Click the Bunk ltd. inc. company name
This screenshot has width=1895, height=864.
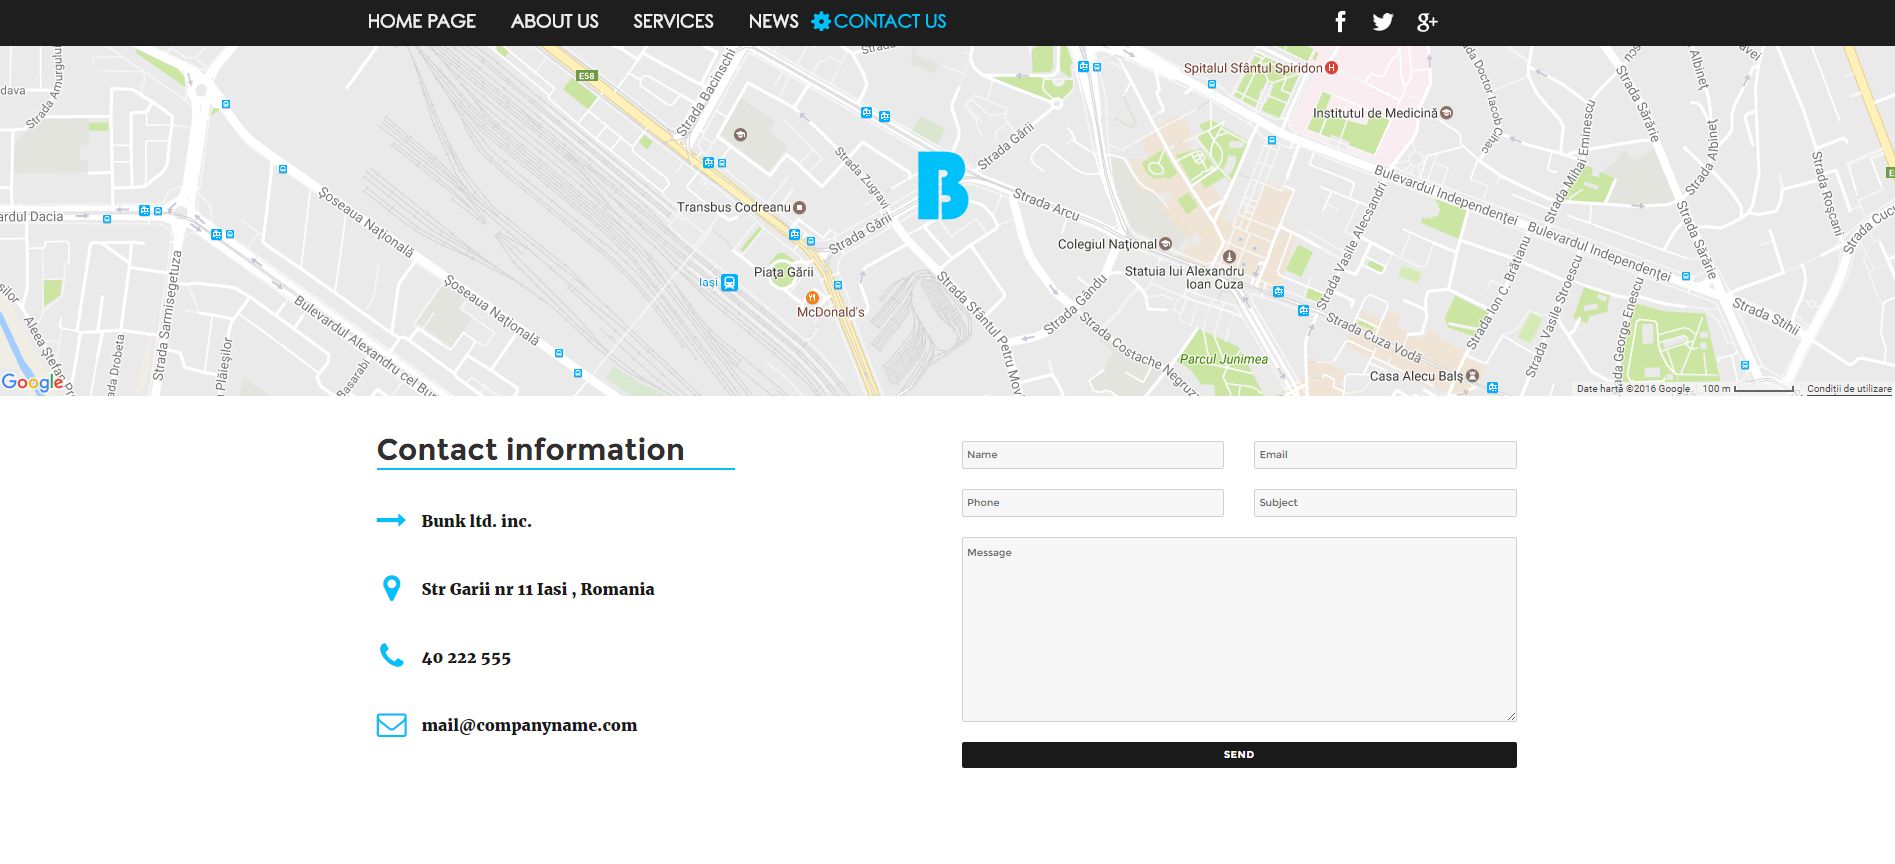tap(476, 521)
